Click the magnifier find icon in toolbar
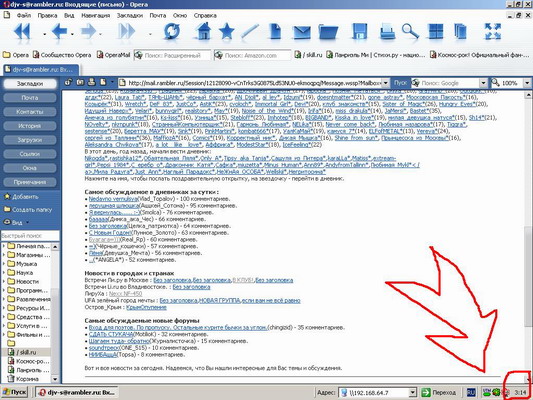This screenshot has width=533, height=400. tap(410, 31)
